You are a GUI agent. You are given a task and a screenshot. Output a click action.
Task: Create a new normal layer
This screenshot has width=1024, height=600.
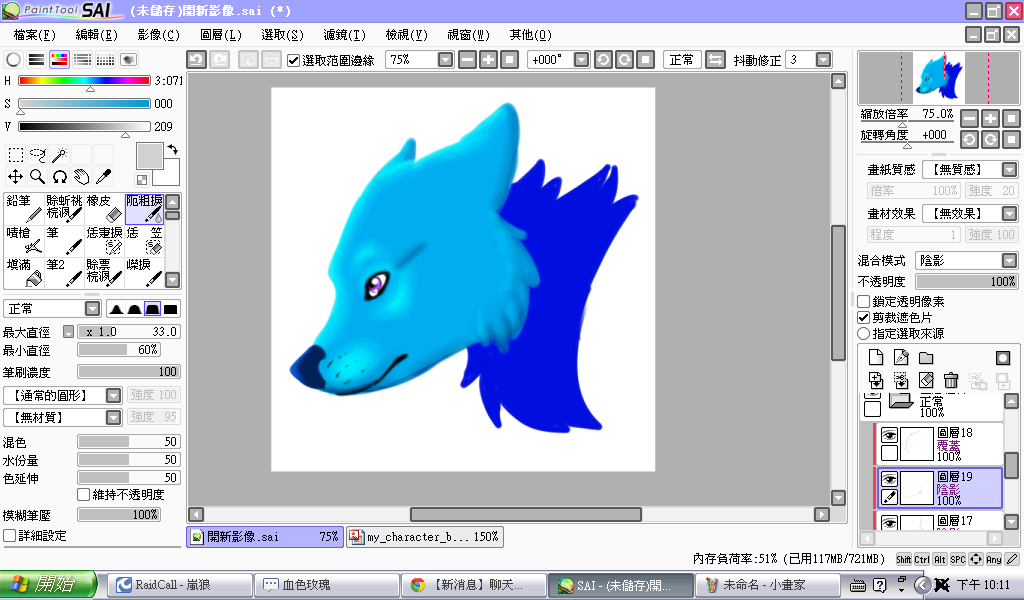pyautogui.click(x=876, y=357)
